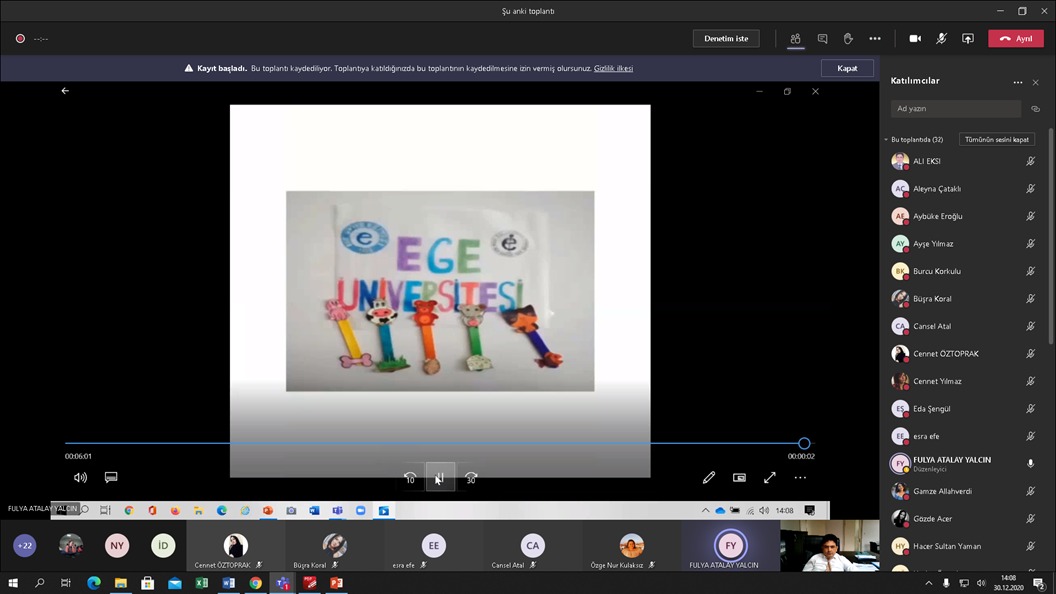Skip back 10 seconds in video
1056x594 pixels.
tap(409, 478)
